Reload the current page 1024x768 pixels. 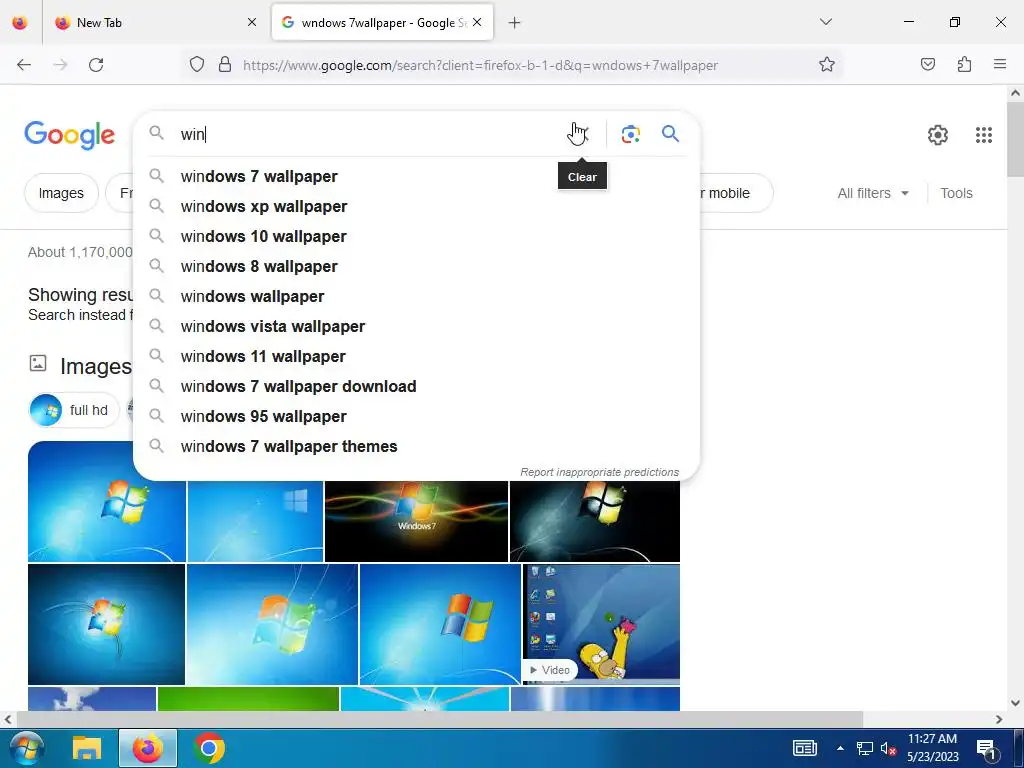point(96,64)
